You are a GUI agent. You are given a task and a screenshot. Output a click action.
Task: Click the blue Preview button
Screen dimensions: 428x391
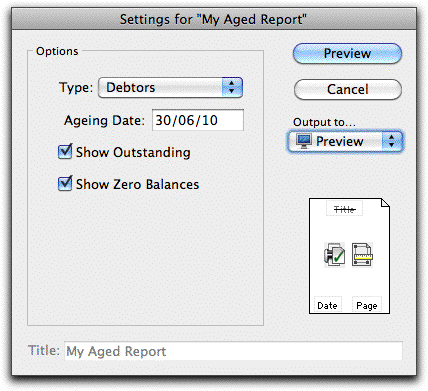(x=347, y=53)
